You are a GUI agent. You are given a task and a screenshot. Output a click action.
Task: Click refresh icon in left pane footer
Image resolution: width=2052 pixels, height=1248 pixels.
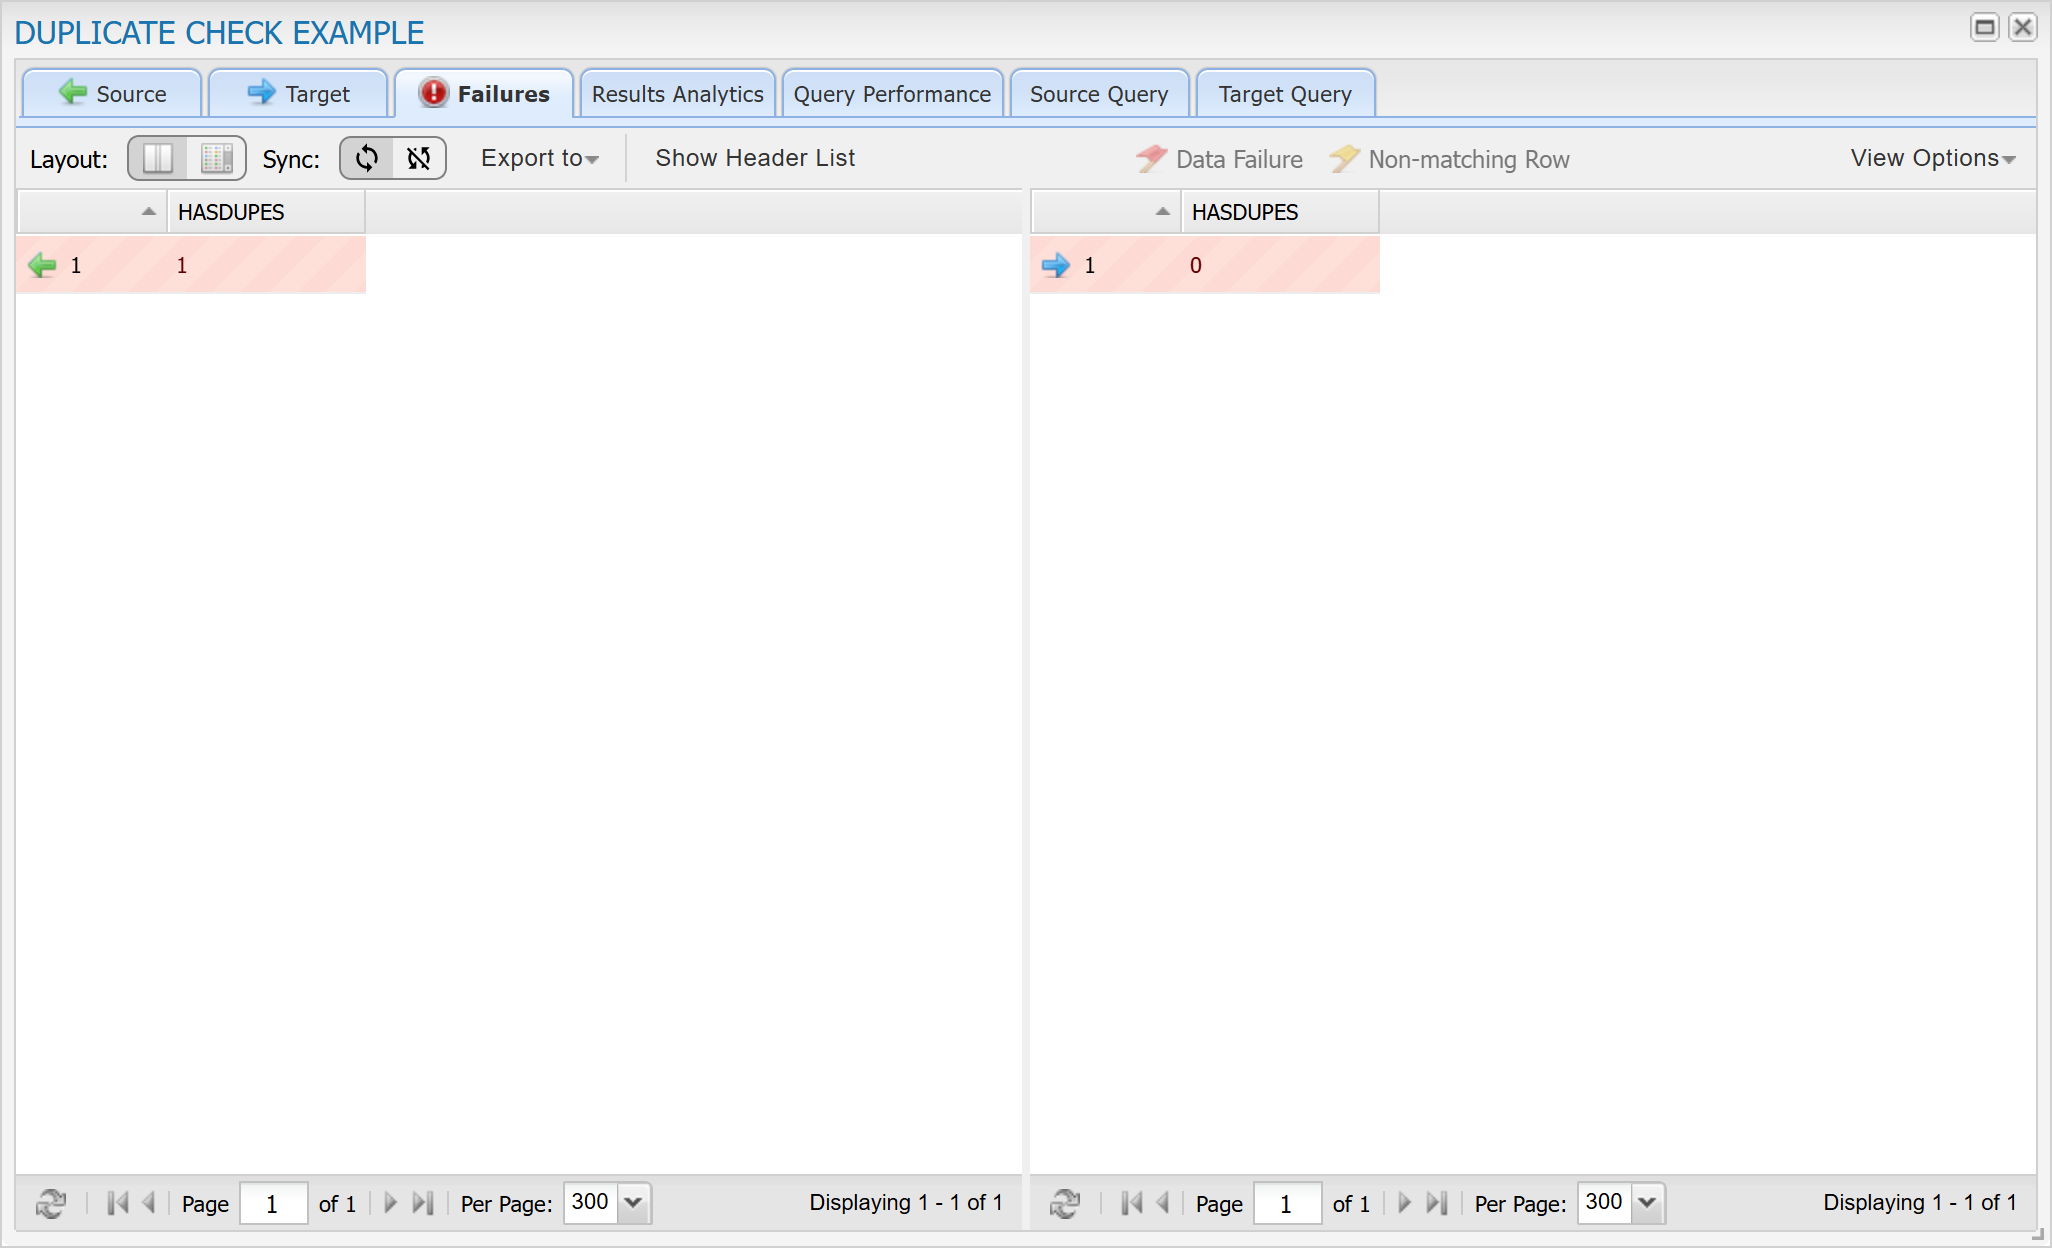51,1203
